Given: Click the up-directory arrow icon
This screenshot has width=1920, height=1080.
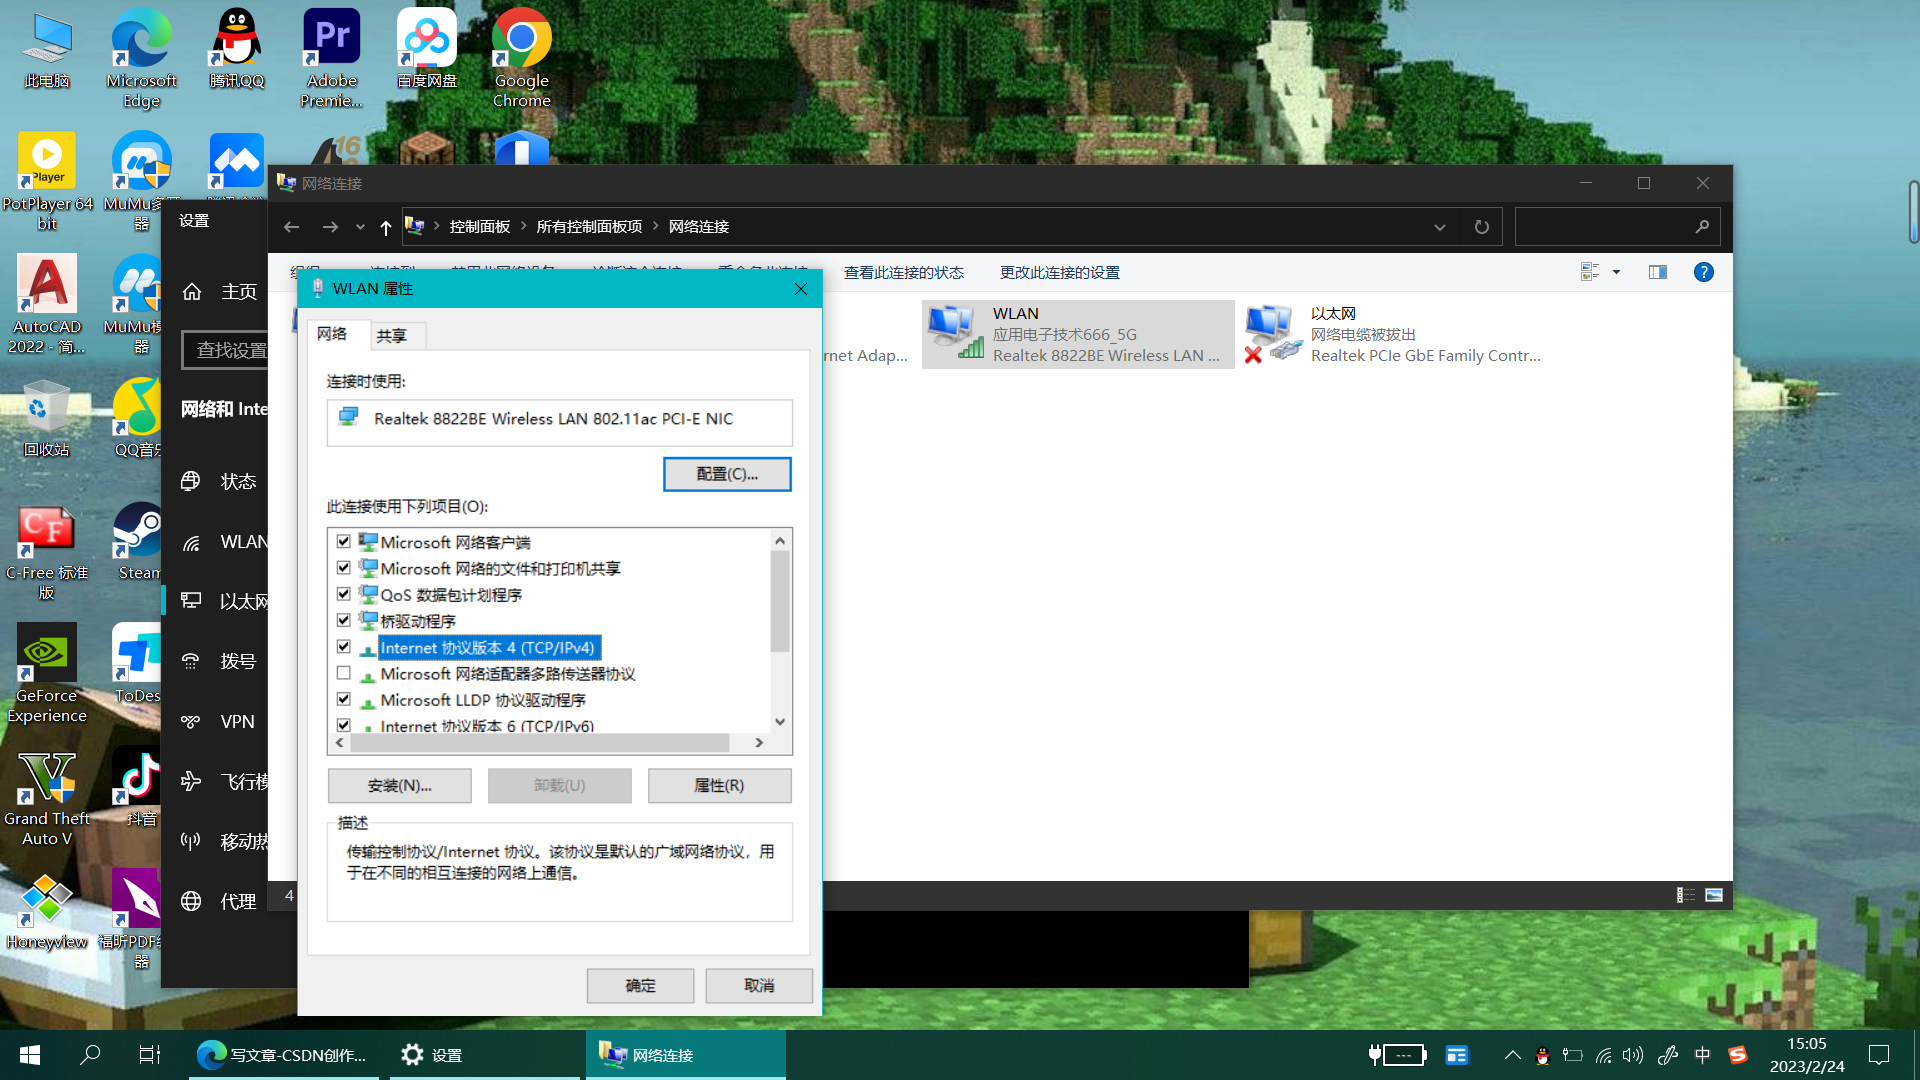Looking at the screenshot, I should click(385, 227).
